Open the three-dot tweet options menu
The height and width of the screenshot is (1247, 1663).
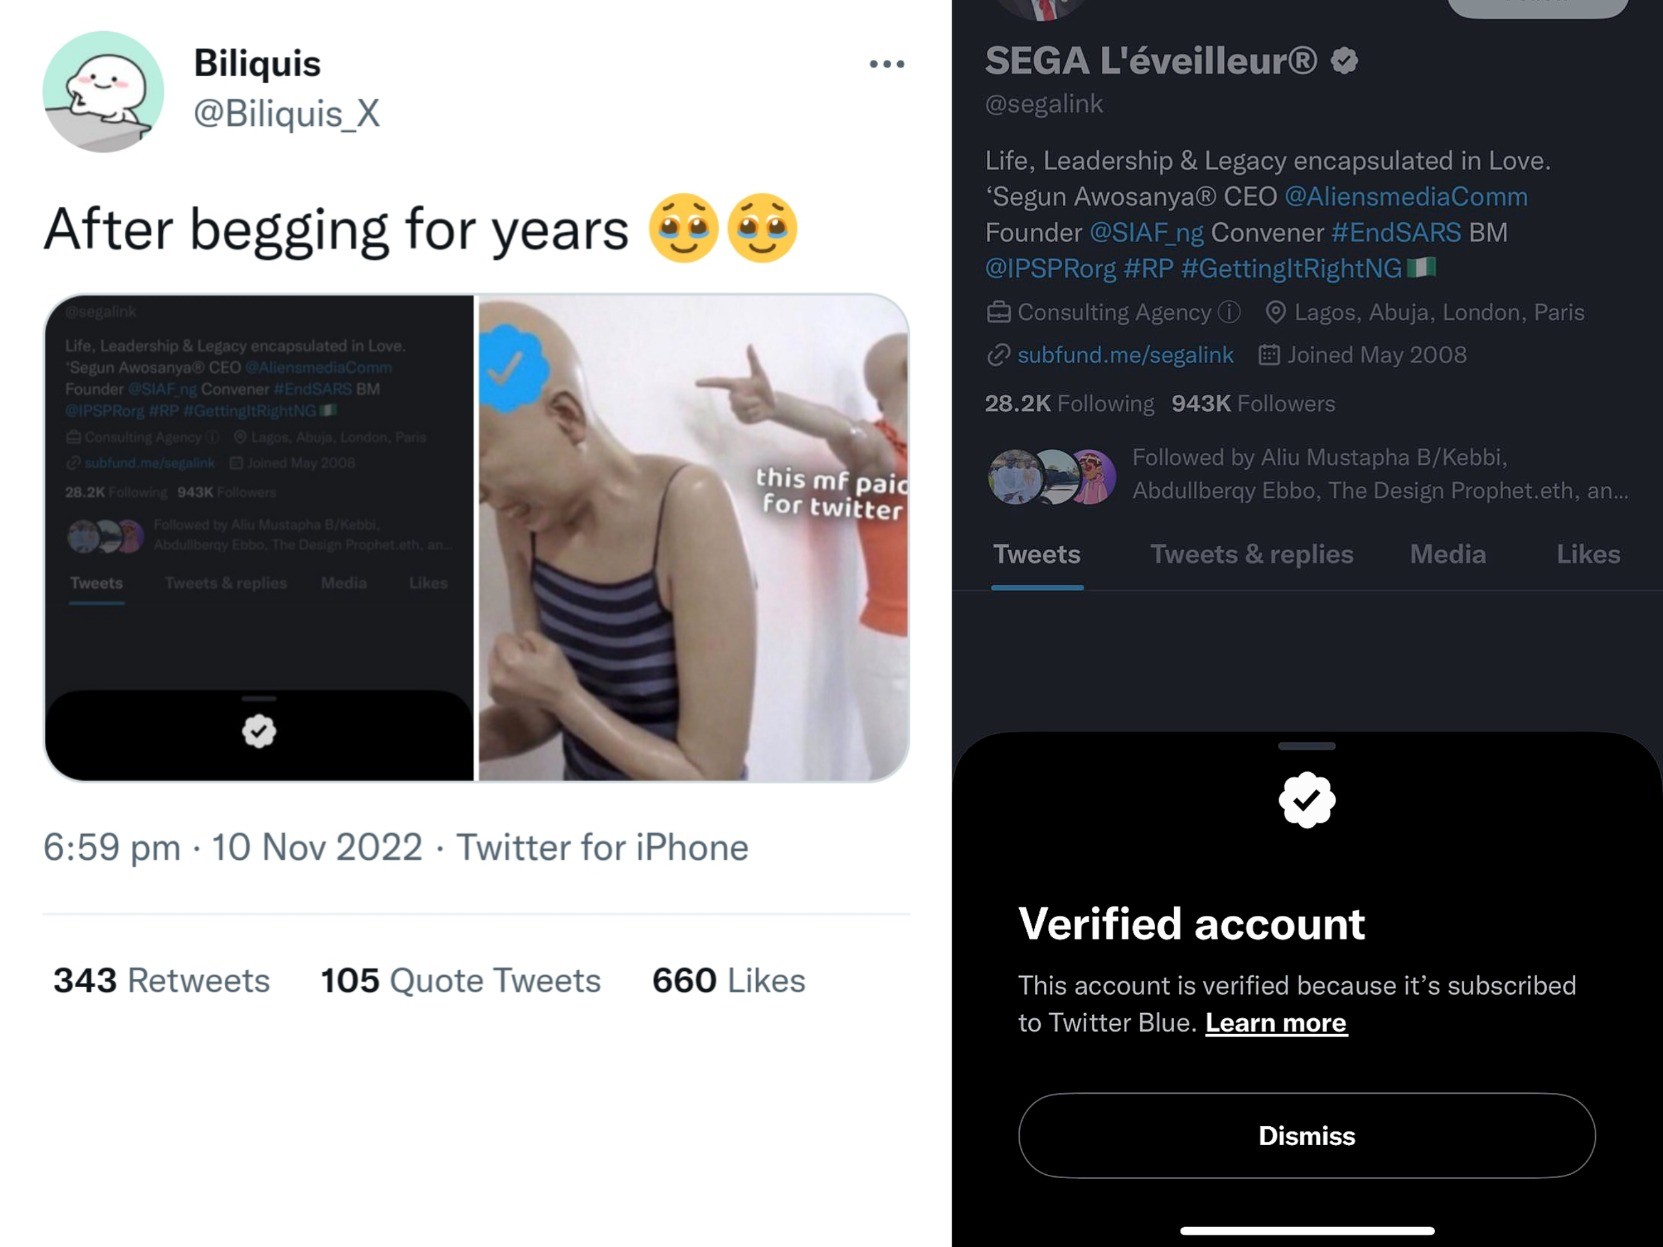(886, 64)
